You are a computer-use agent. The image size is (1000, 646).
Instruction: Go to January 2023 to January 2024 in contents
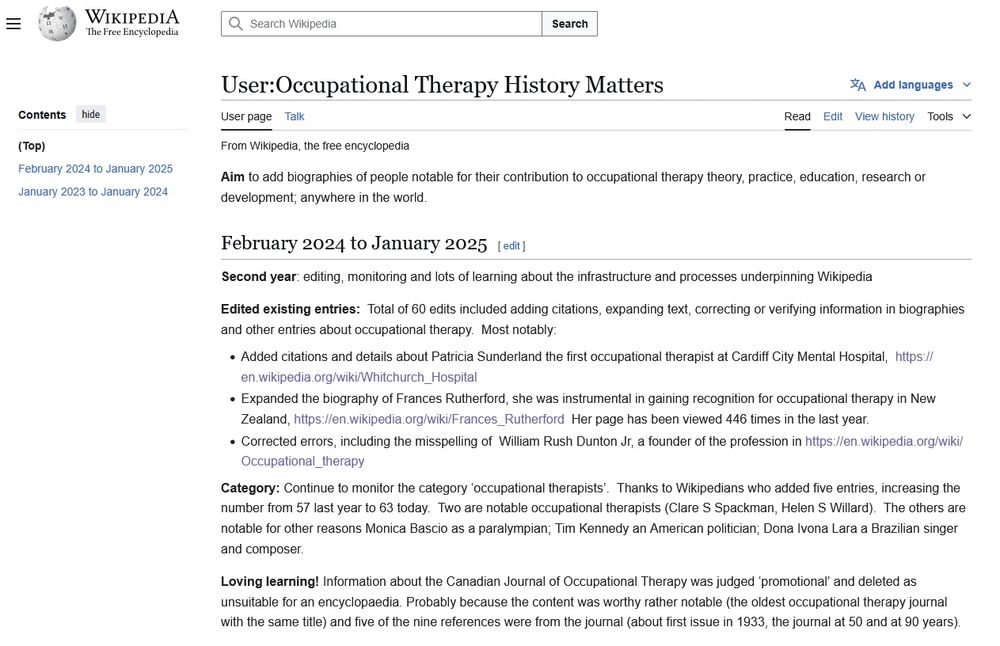(92, 191)
